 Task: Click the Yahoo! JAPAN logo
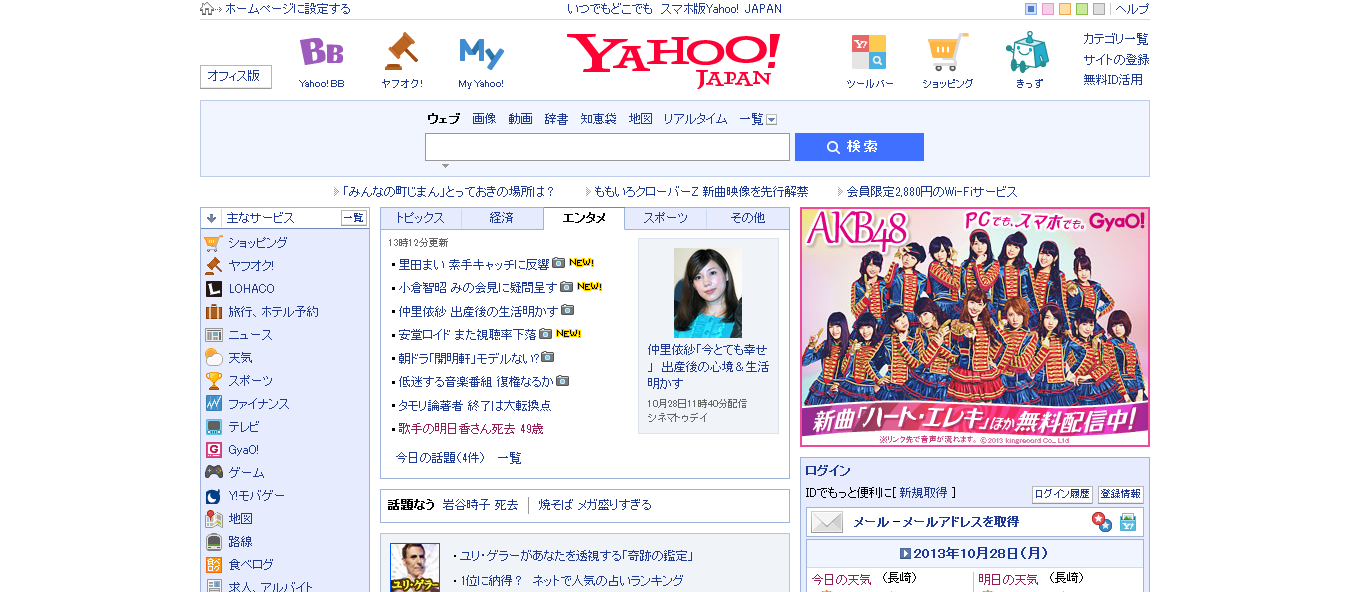[673, 60]
